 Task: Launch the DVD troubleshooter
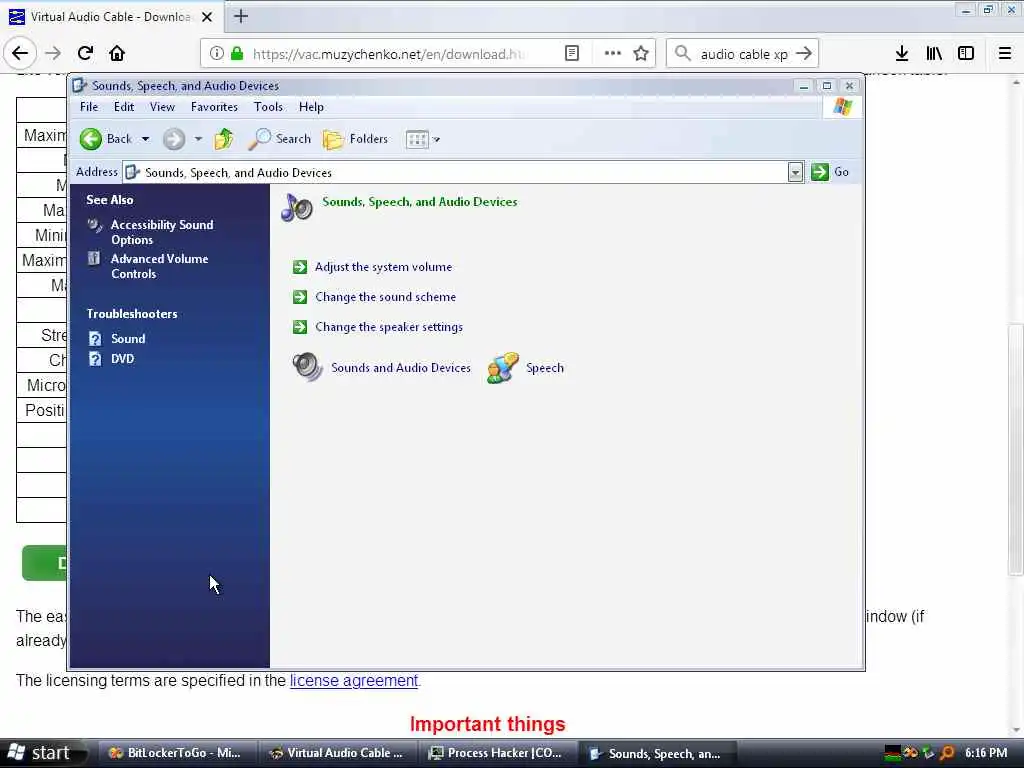[x=122, y=359]
